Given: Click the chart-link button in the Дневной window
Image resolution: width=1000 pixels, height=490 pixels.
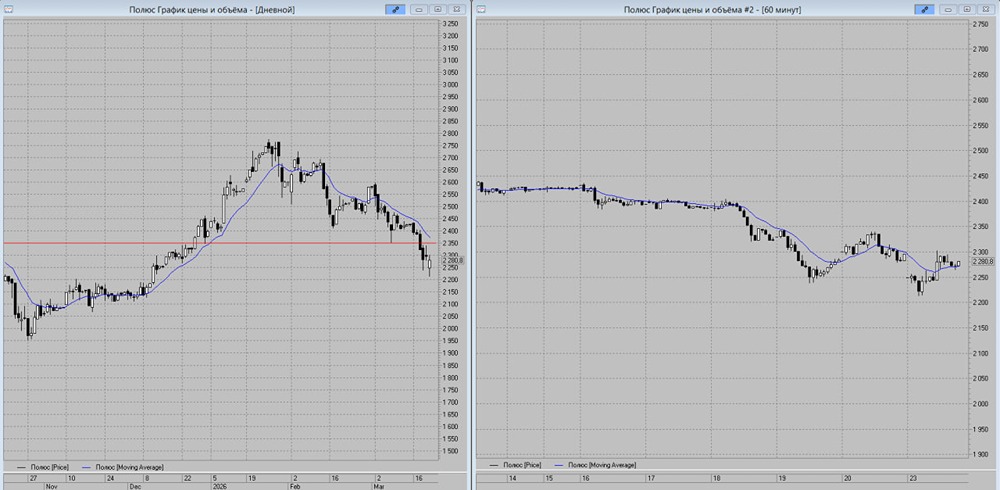Looking at the screenshot, I should tap(395, 10).
